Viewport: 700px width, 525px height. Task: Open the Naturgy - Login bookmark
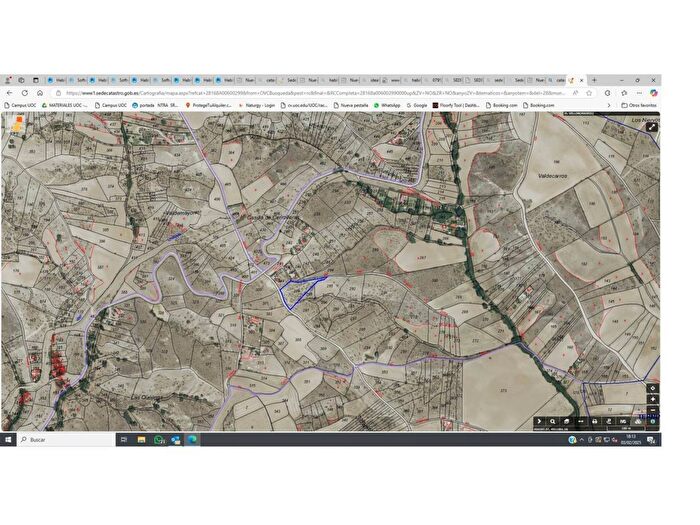(x=257, y=105)
